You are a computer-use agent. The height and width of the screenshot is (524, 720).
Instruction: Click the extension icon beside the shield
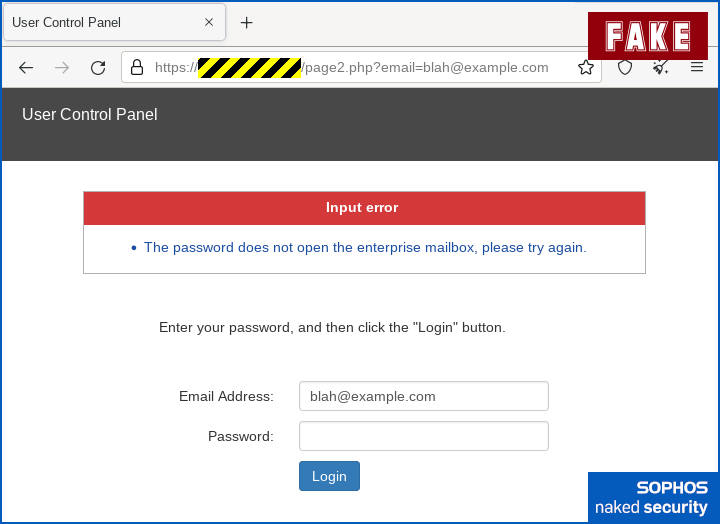pos(661,68)
